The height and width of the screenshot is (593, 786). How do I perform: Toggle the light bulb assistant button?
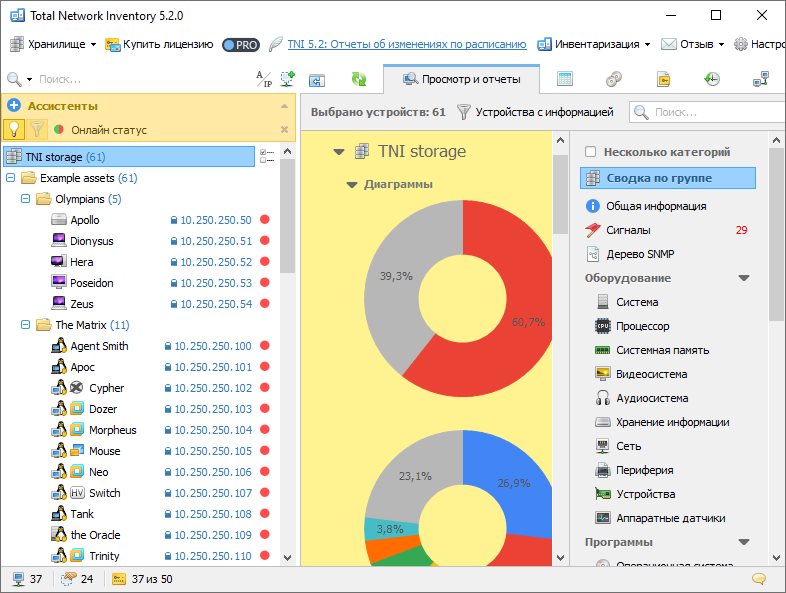pos(14,129)
